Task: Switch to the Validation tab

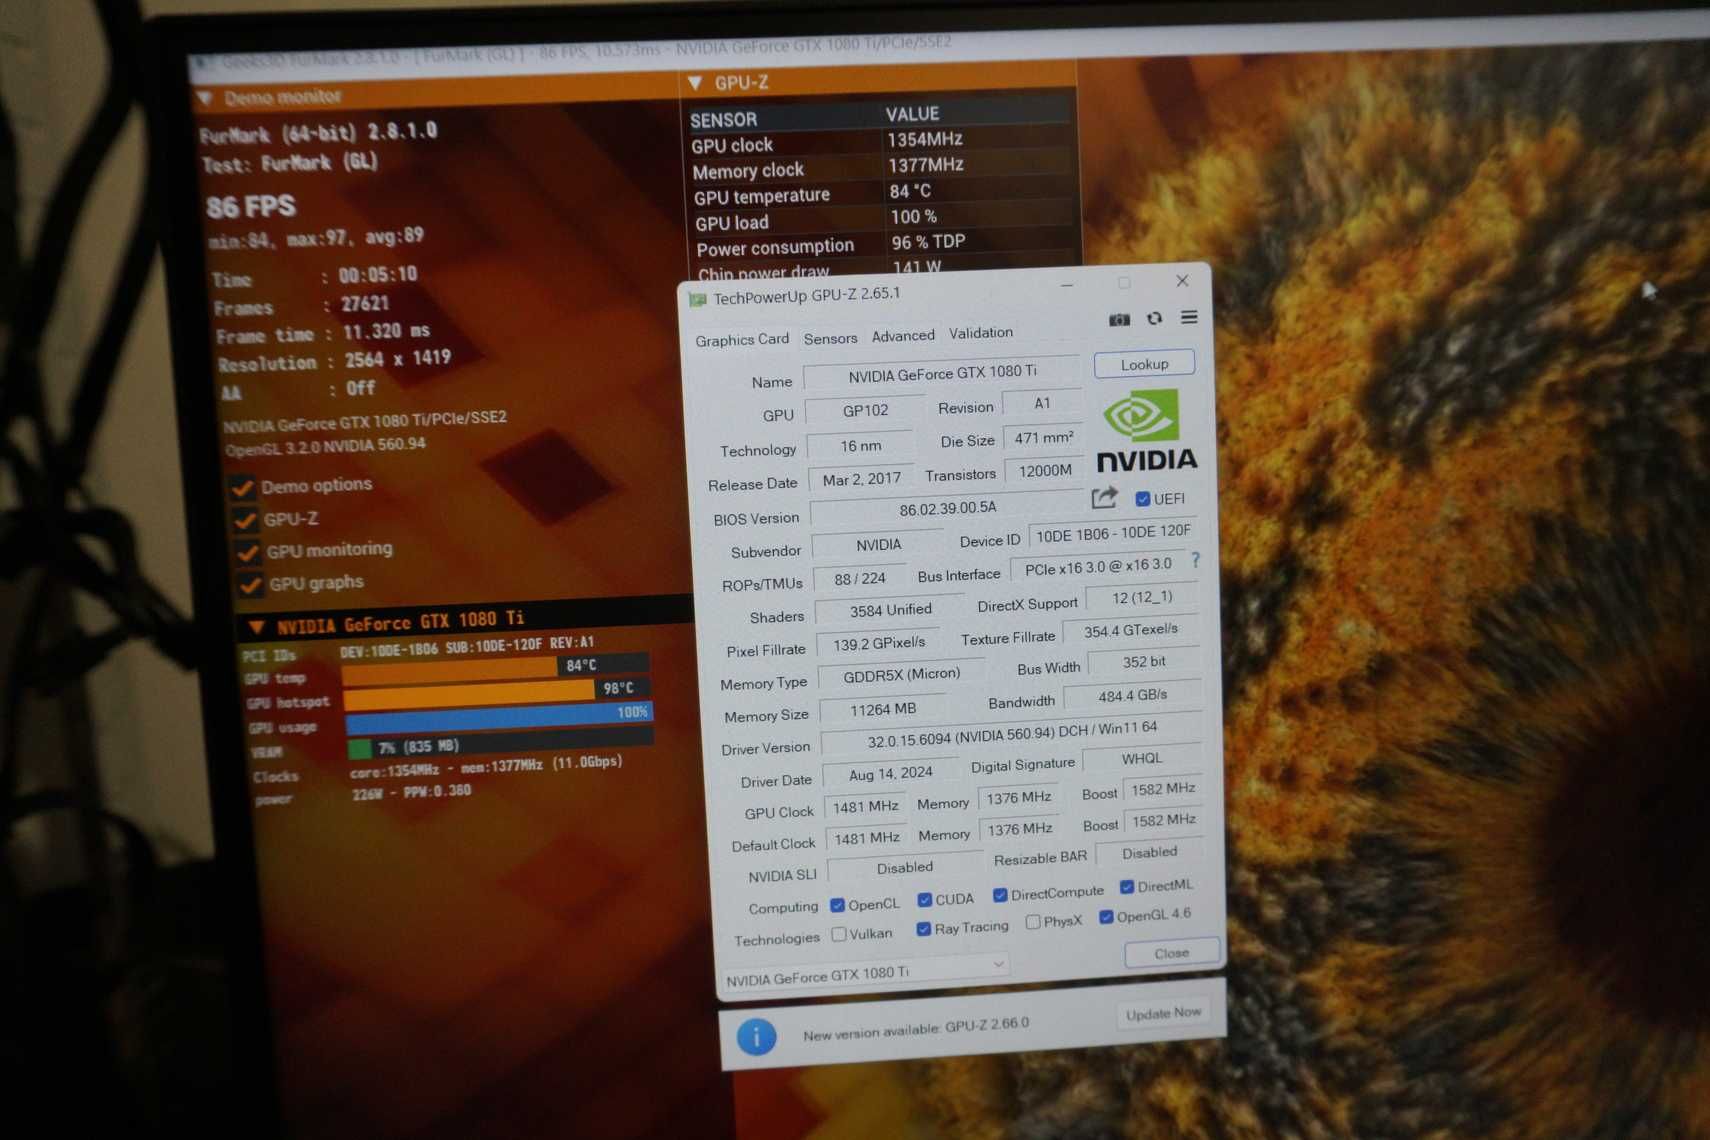Action: pos(980,332)
